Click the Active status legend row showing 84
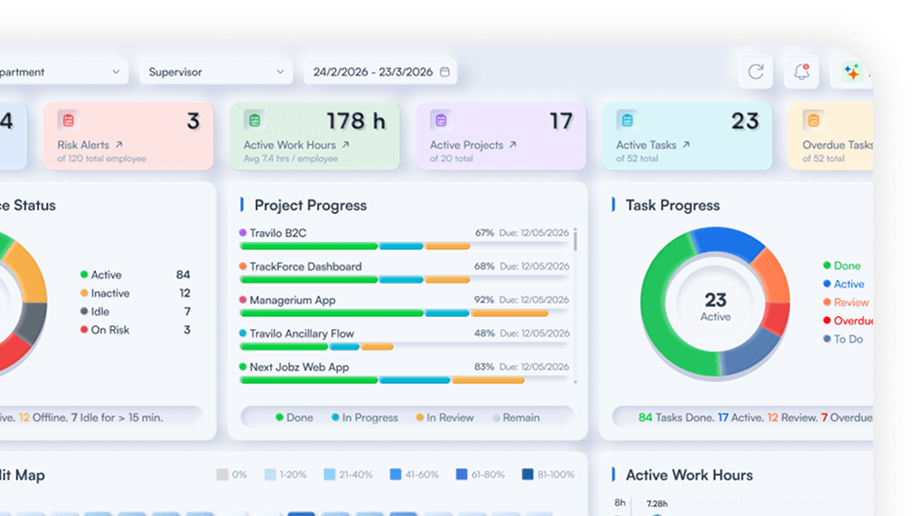This screenshot has height=516, width=918. (x=135, y=275)
